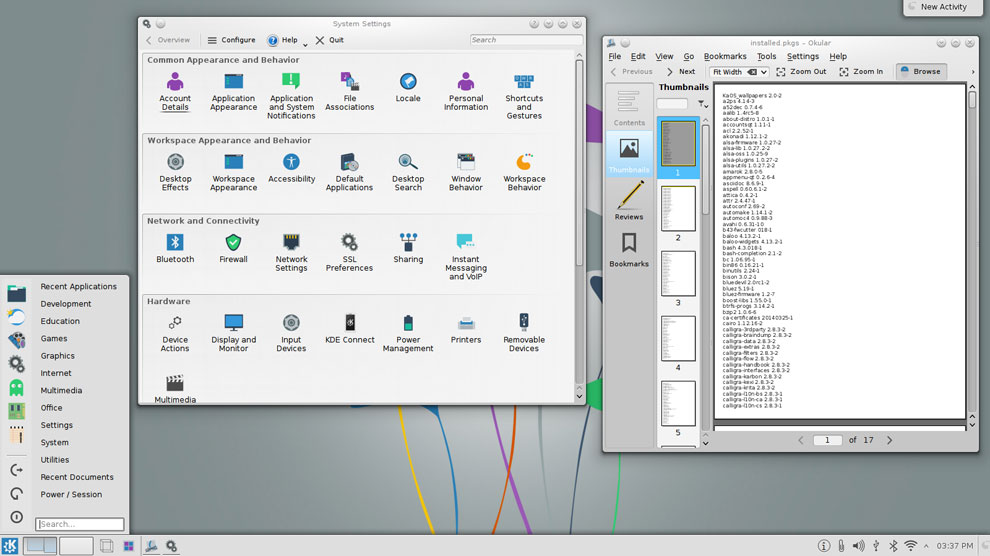The image size is (990, 556).
Task: Open Application Appearance module
Action: point(233,92)
